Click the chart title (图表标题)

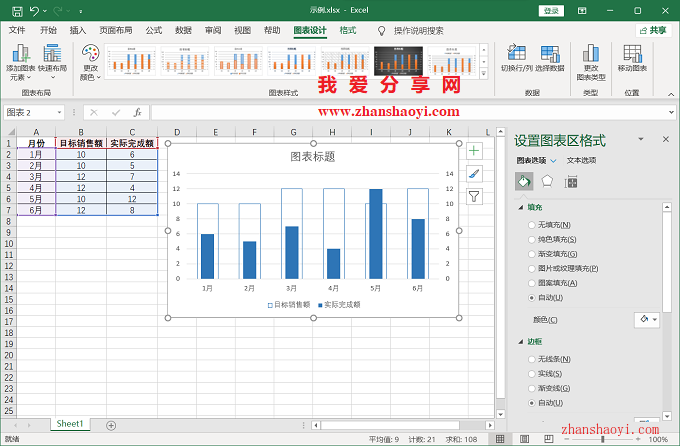[313, 157]
